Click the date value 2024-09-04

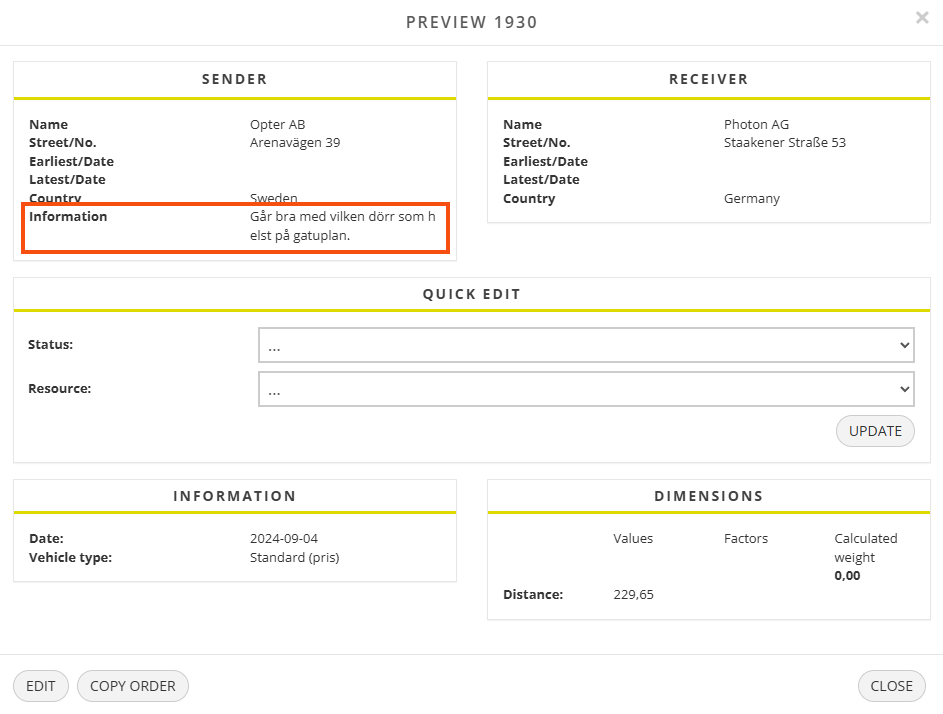284,539
